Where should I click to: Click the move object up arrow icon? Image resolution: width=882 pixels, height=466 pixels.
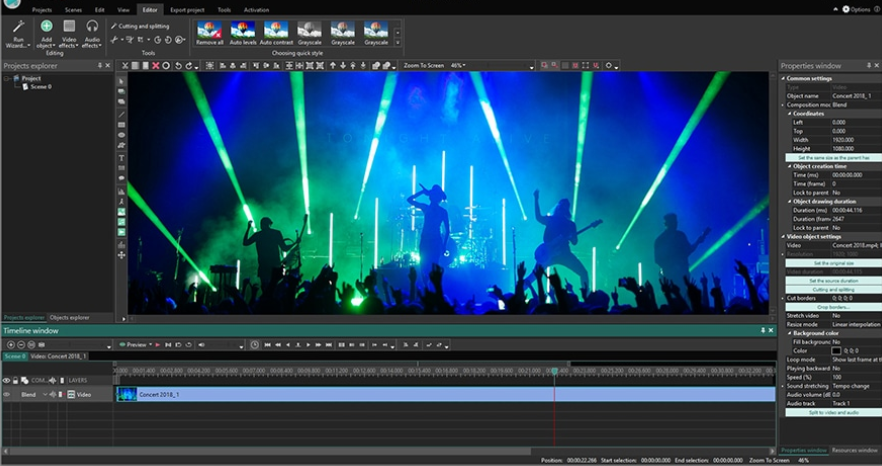[x=332, y=66]
